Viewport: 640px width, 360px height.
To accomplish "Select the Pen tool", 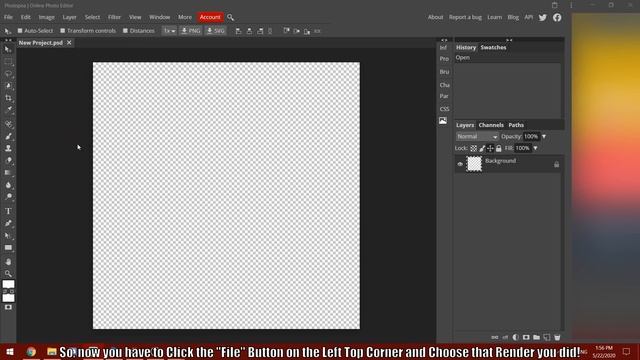I will coord(8,223).
